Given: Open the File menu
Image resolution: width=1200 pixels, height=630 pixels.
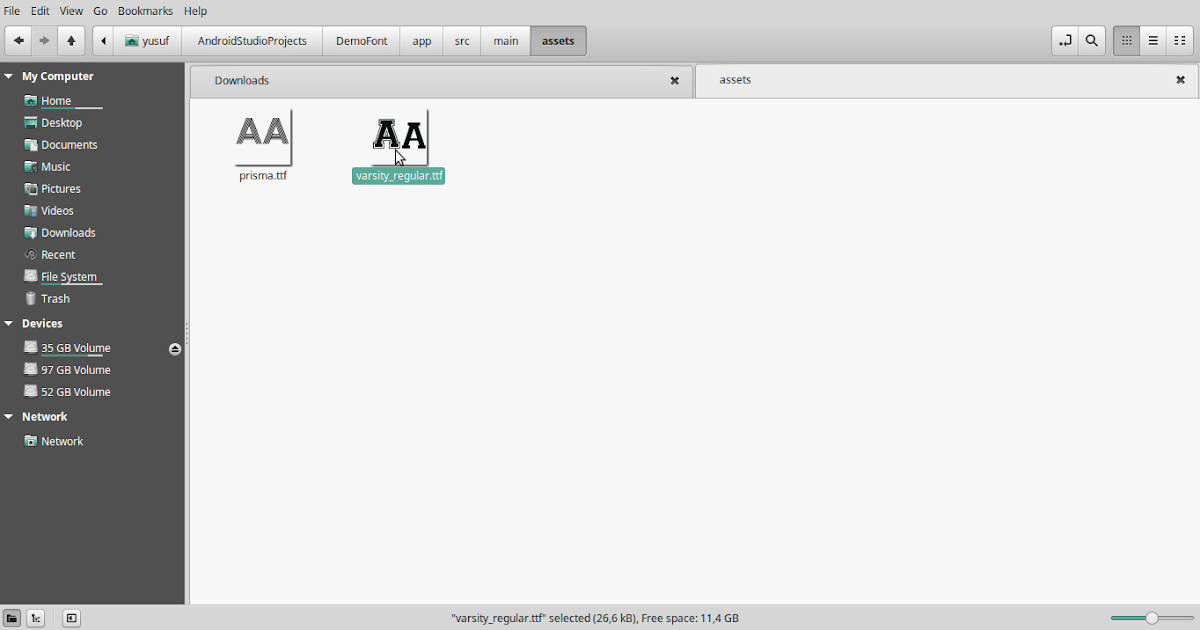Looking at the screenshot, I should point(12,11).
